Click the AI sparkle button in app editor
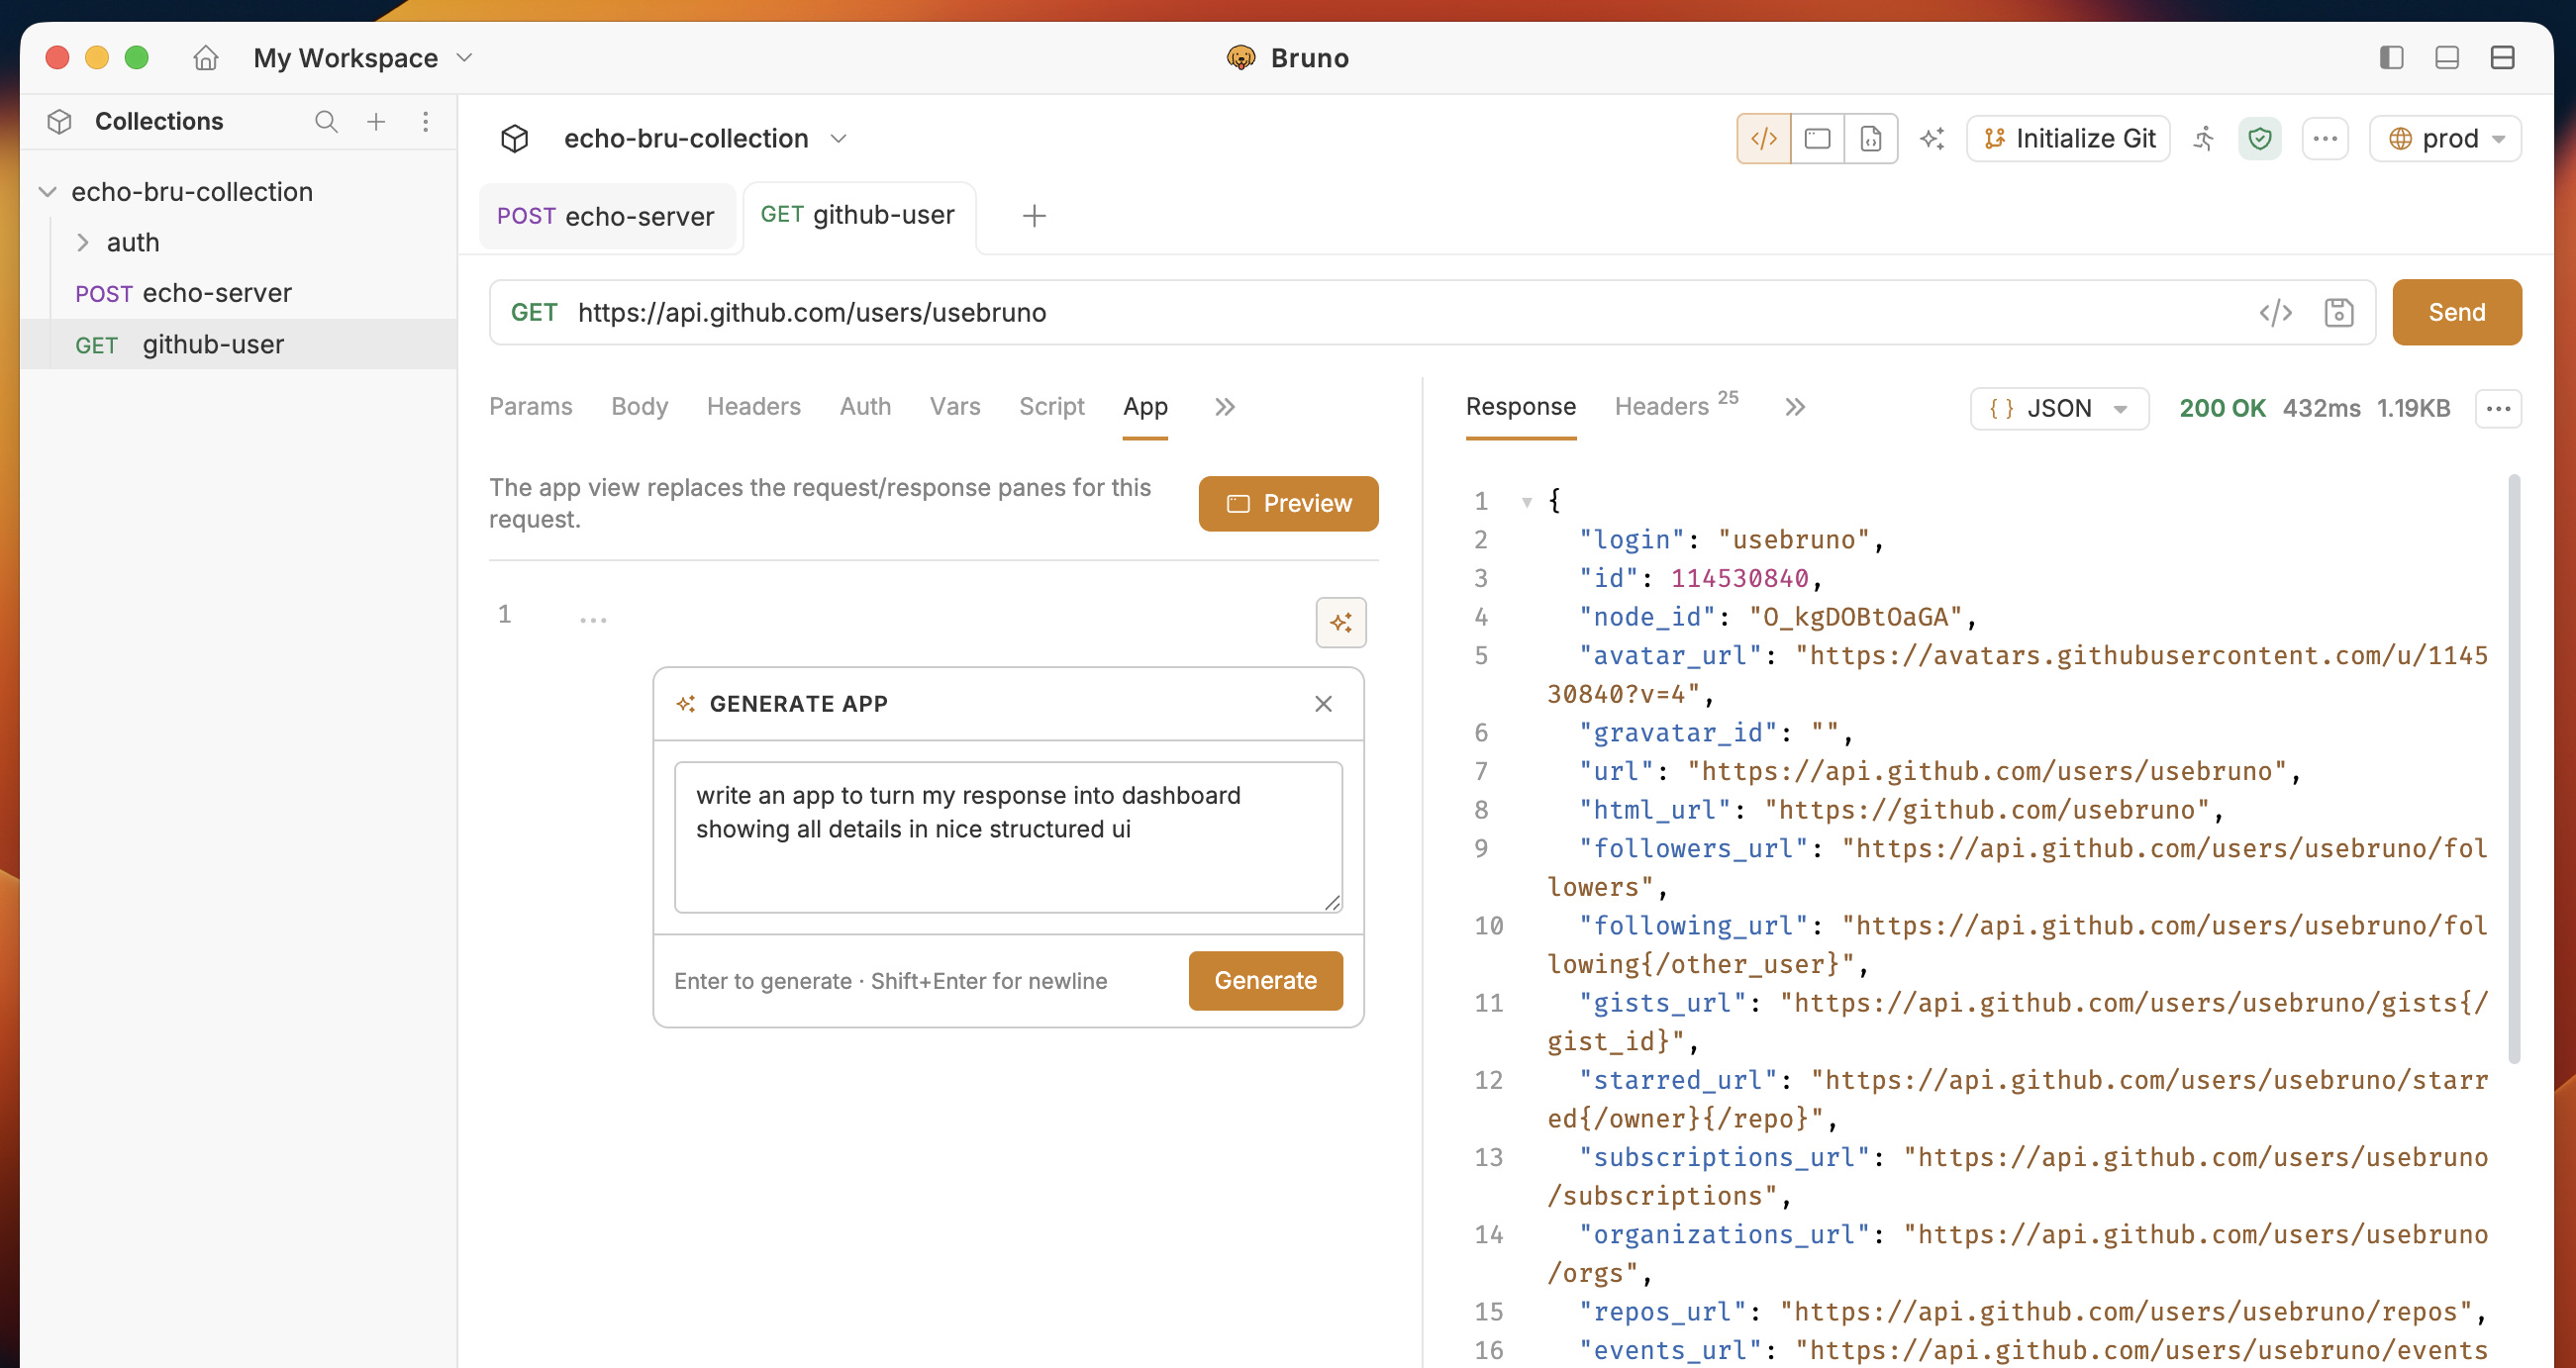This screenshot has height=1368, width=2576. [x=1341, y=623]
